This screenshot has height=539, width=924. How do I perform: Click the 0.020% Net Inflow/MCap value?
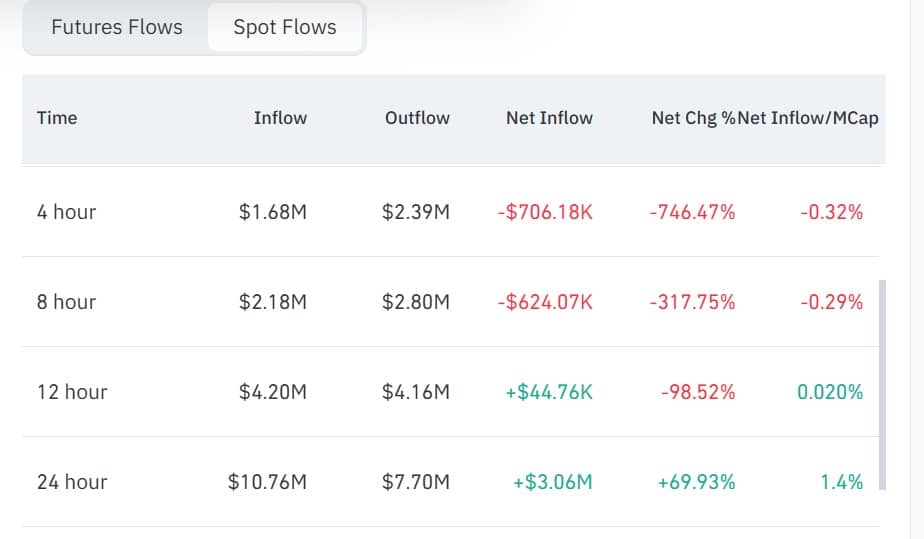(x=830, y=392)
